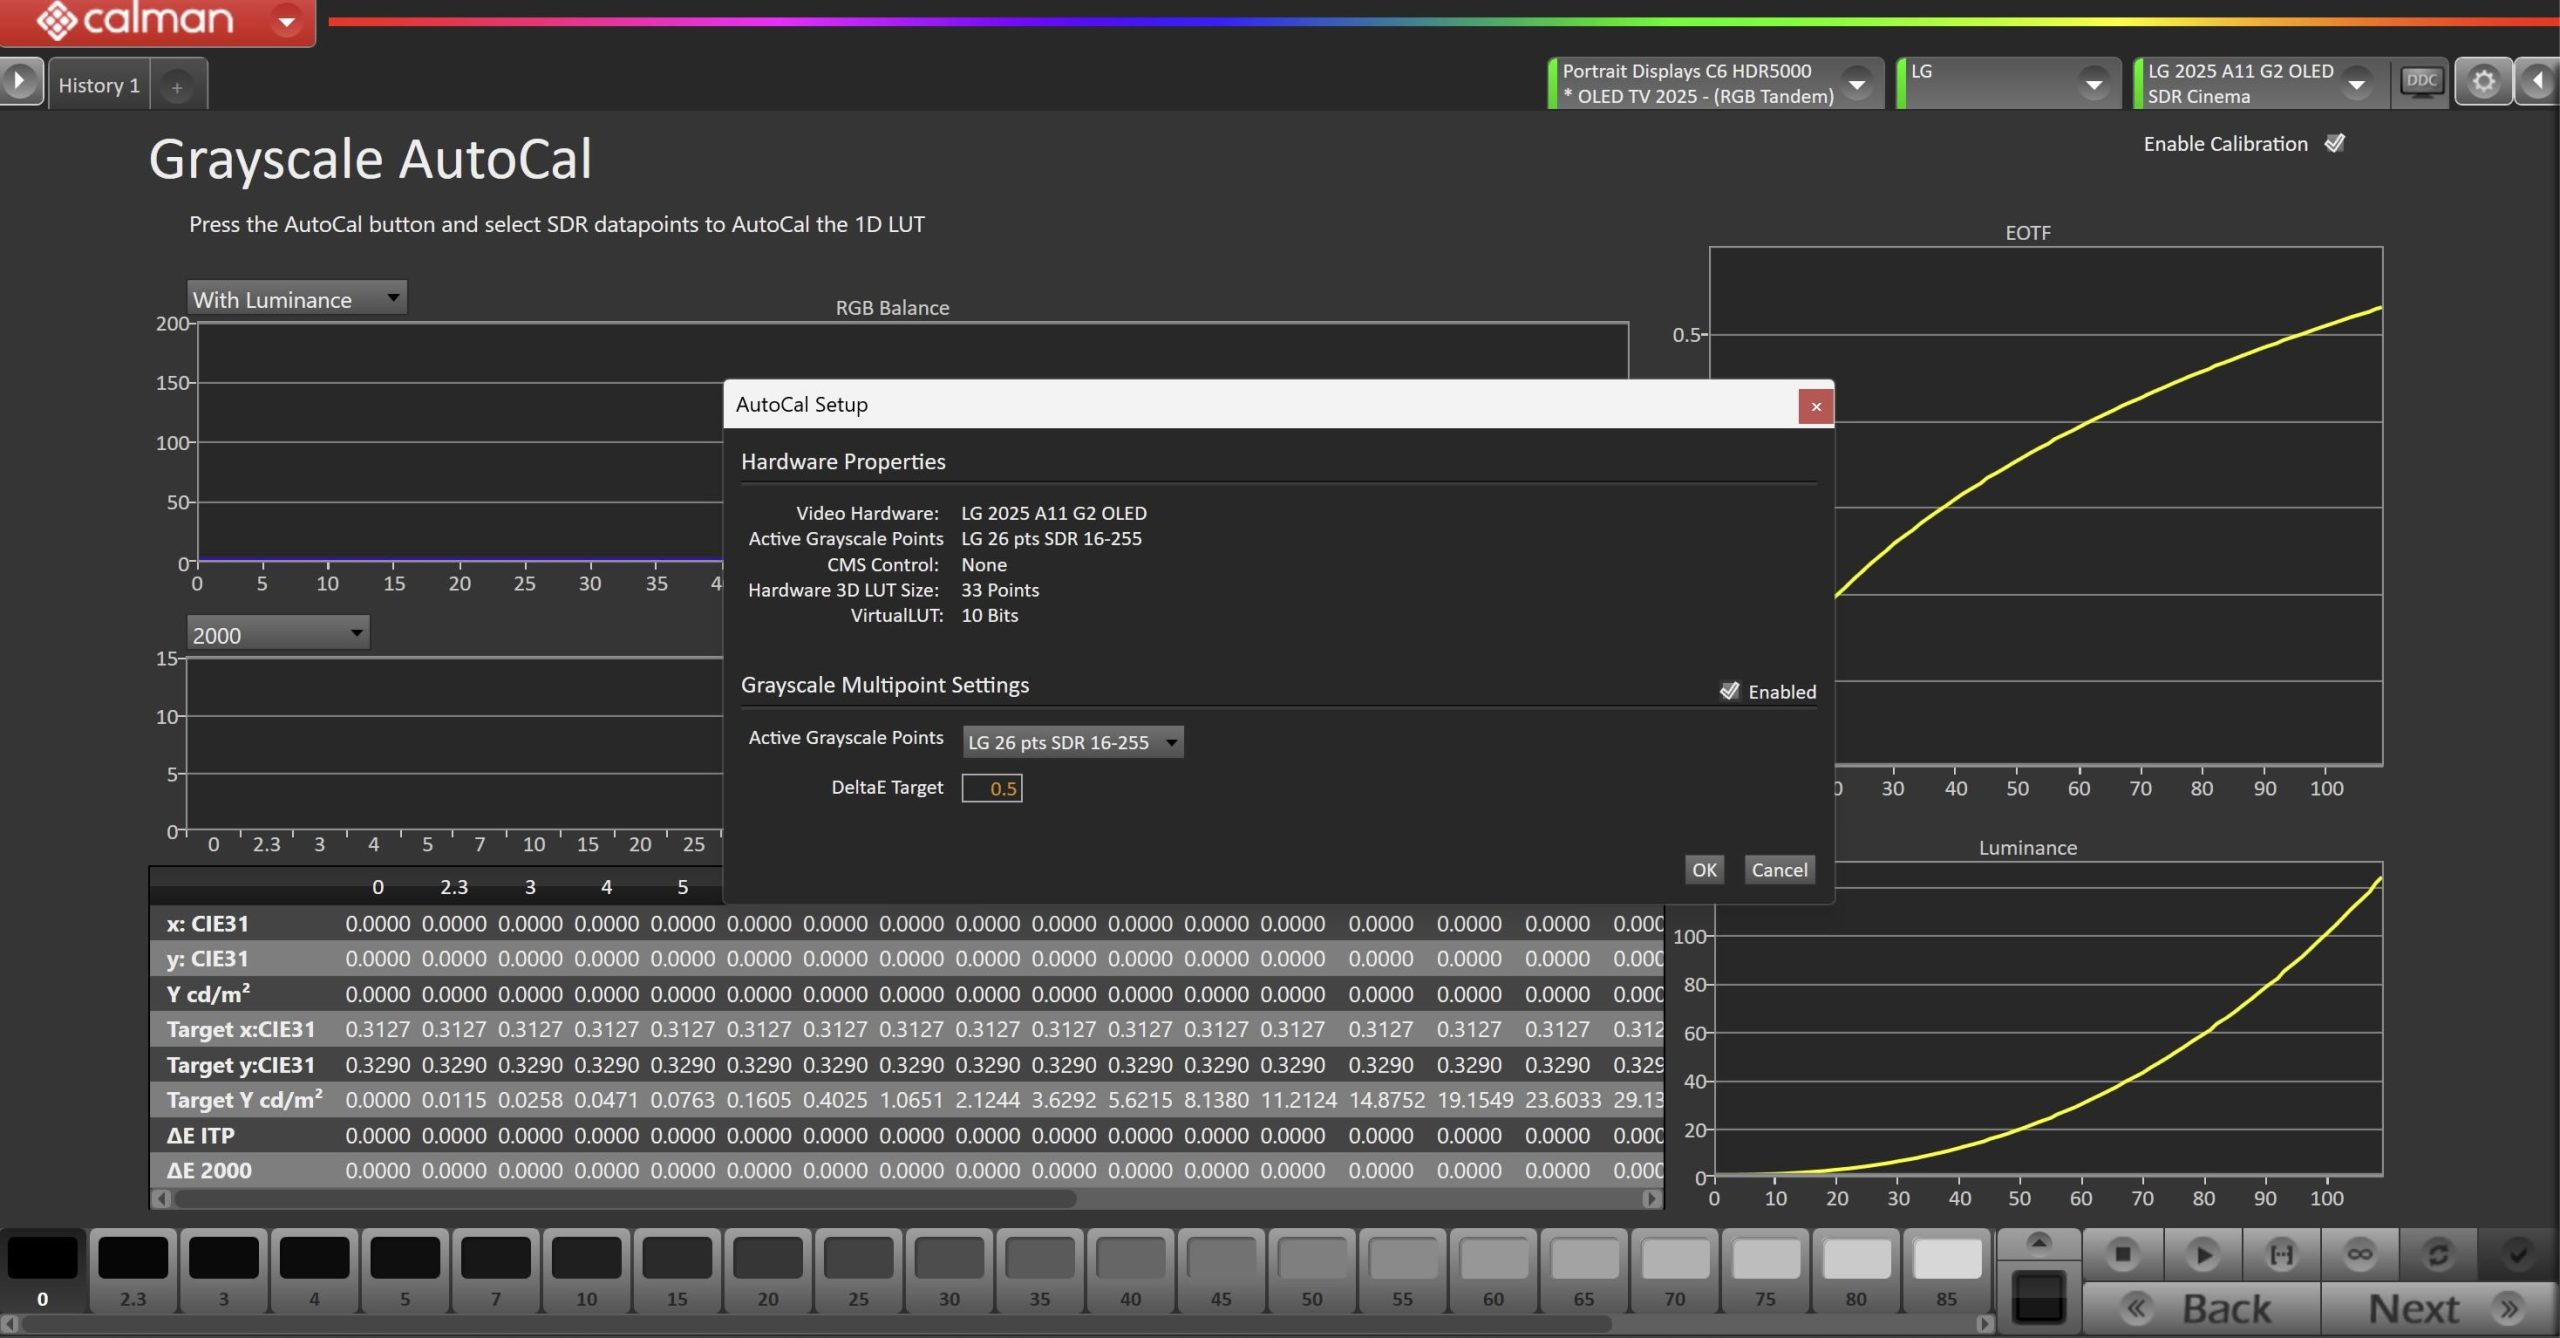This screenshot has width=2560, height=1338.
Task: Select the 7 grayscale level swatch
Action: pyautogui.click(x=496, y=1270)
